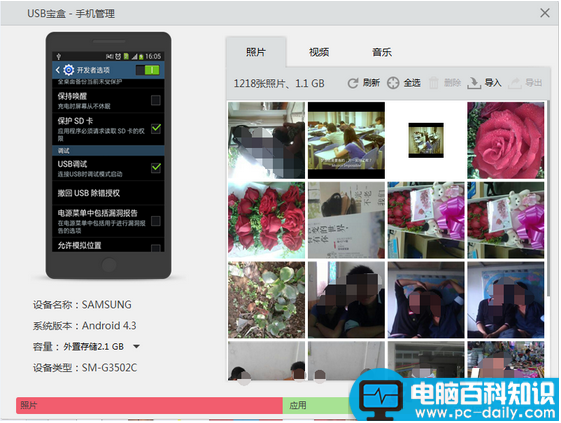Click the 16:05 clock in phone status bar
561x423 pixels.
pyautogui.click(x=153, y=56)
